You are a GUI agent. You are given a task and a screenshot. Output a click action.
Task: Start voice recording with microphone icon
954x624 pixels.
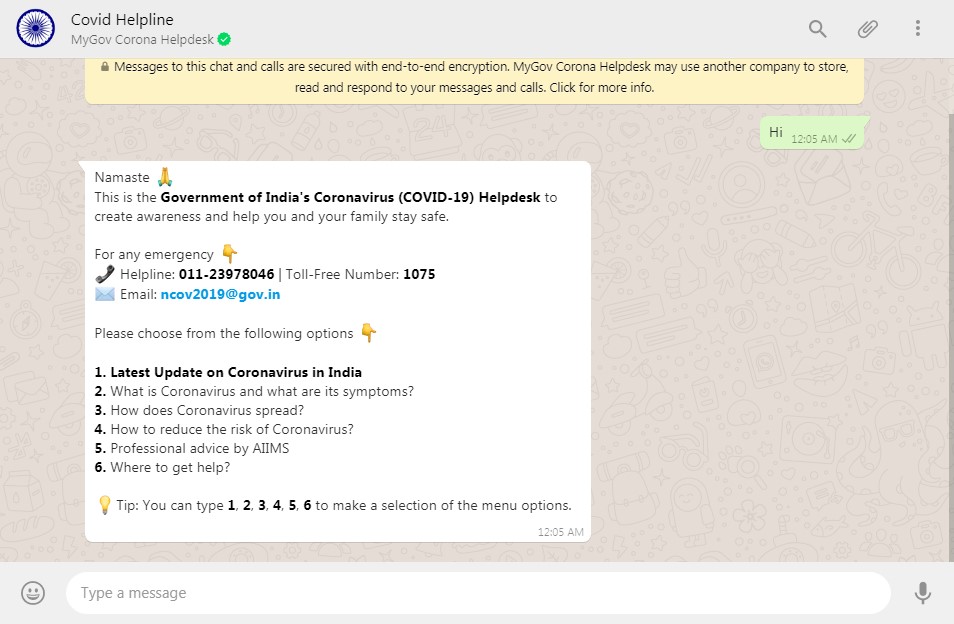[922, 592]
